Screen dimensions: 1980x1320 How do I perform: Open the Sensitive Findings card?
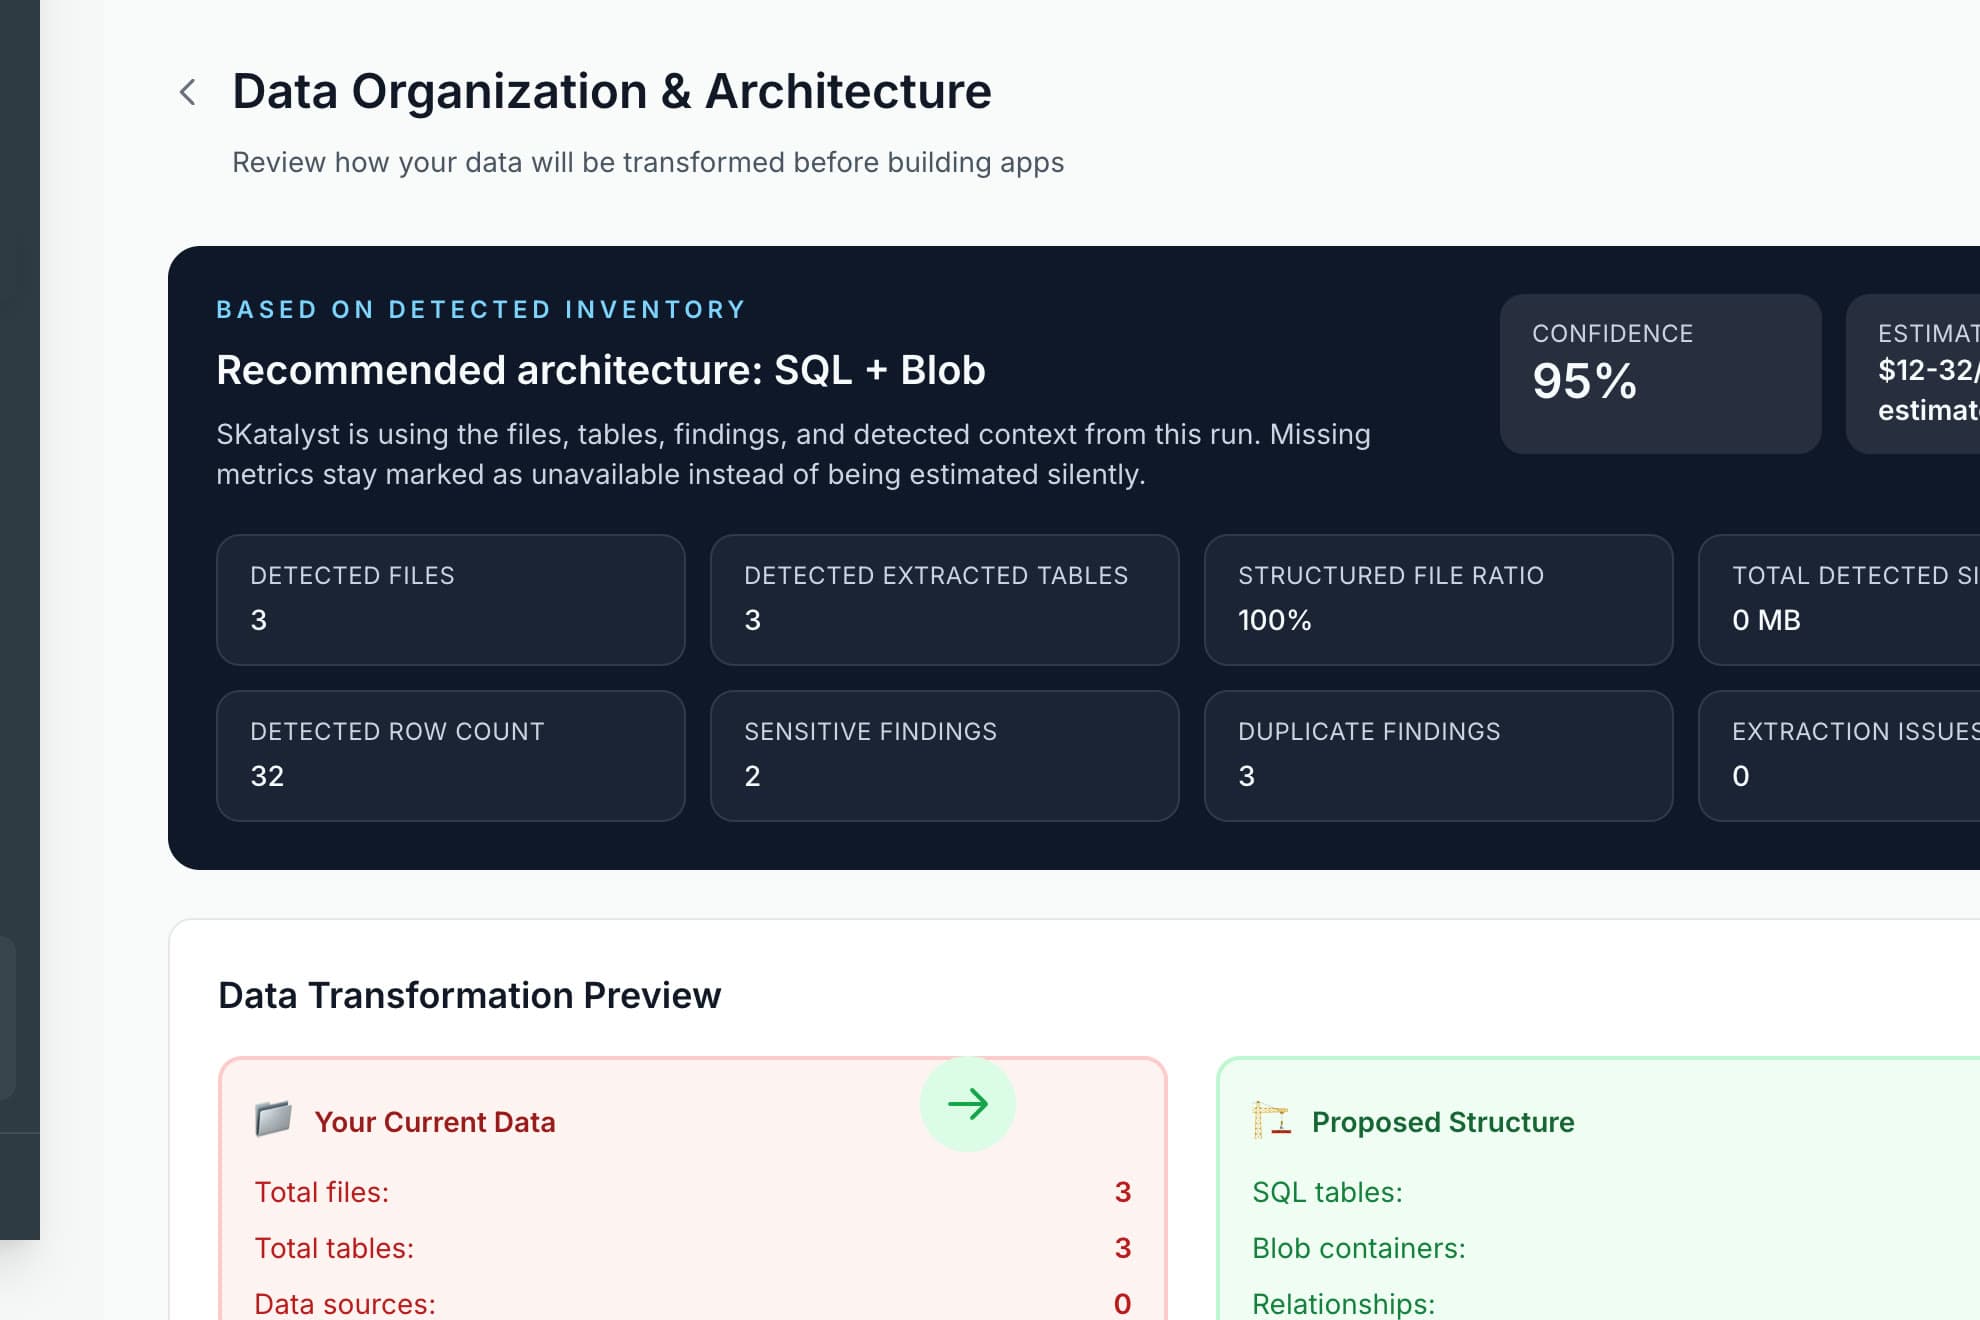(x=945, y=756)
